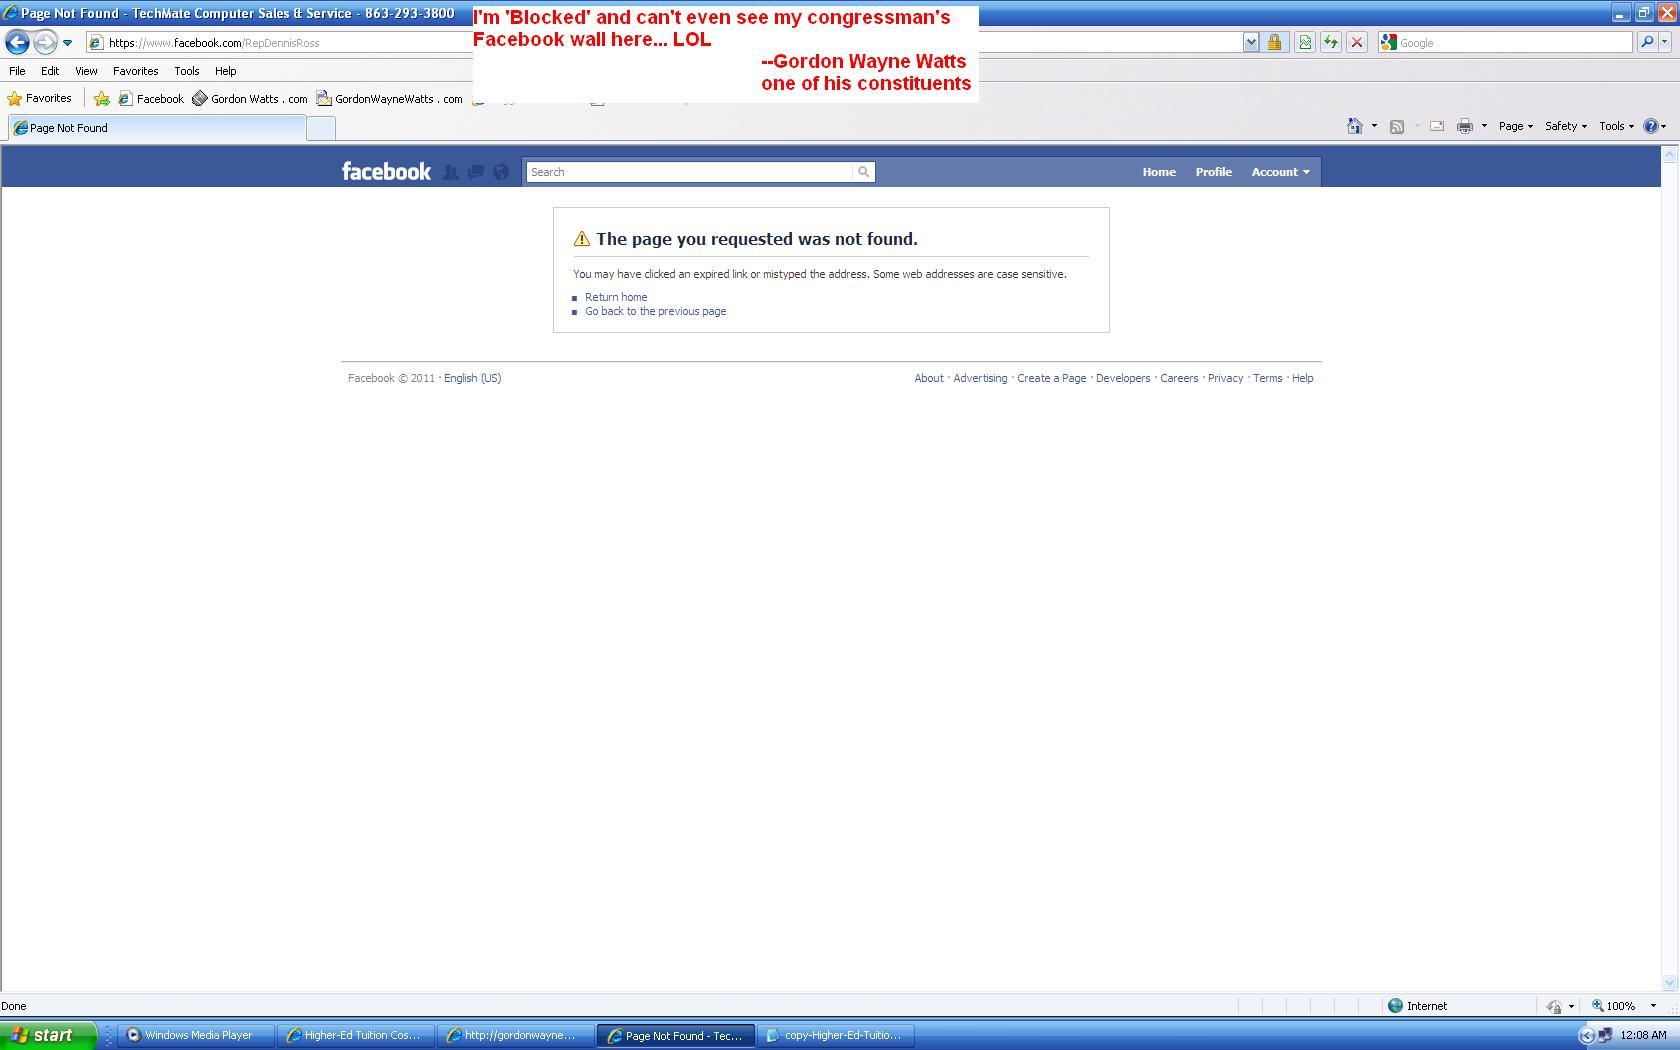Click the Protected Mode lock status icon
This screenshot has height=1050, width=1680.
(1554, 1006)
